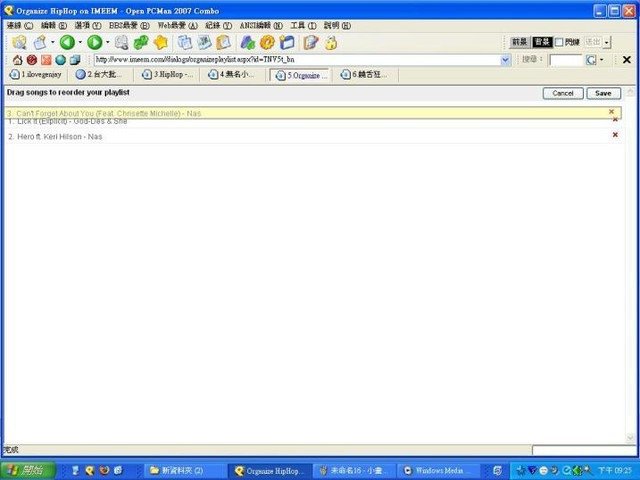Click the search text box
Image resolution: width=640 pixels, height=480 pixels.
567,60
